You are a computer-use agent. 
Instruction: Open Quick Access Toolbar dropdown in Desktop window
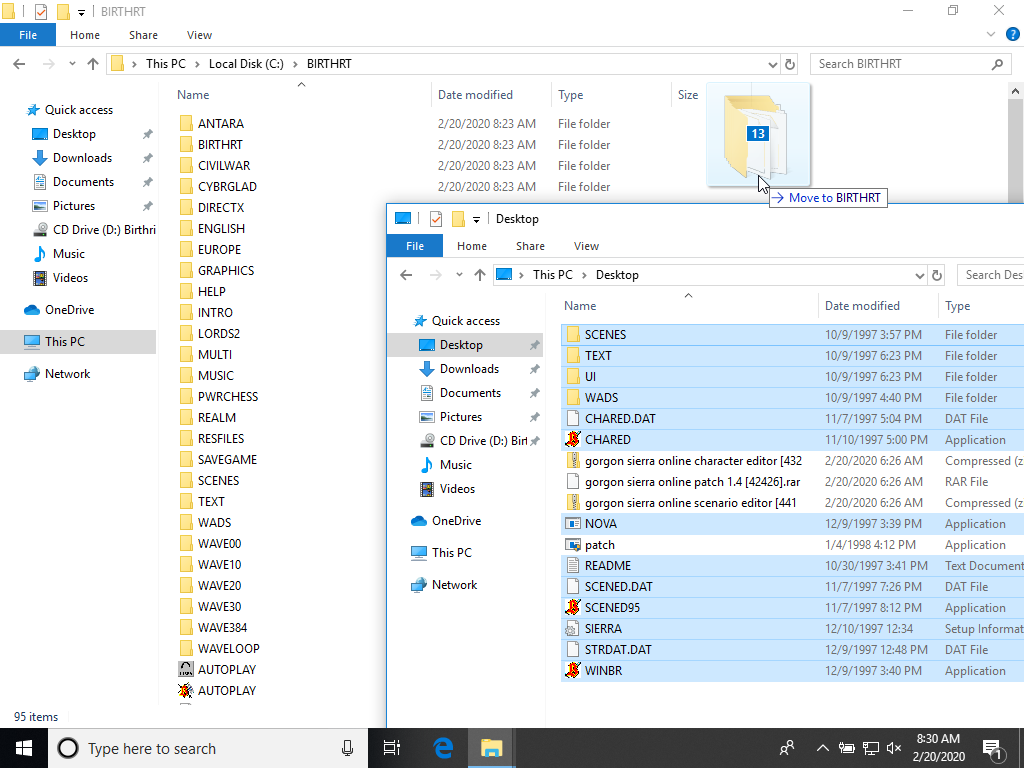(477, 219)
